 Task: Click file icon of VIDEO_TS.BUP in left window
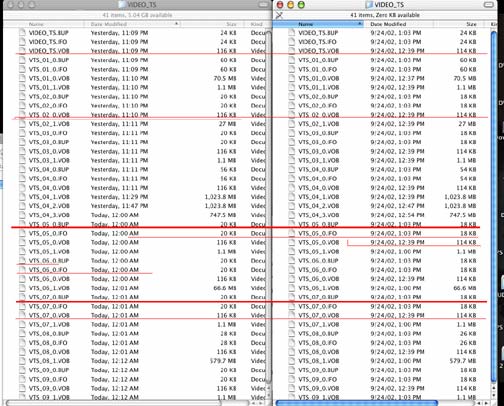[x=22, y=33]
